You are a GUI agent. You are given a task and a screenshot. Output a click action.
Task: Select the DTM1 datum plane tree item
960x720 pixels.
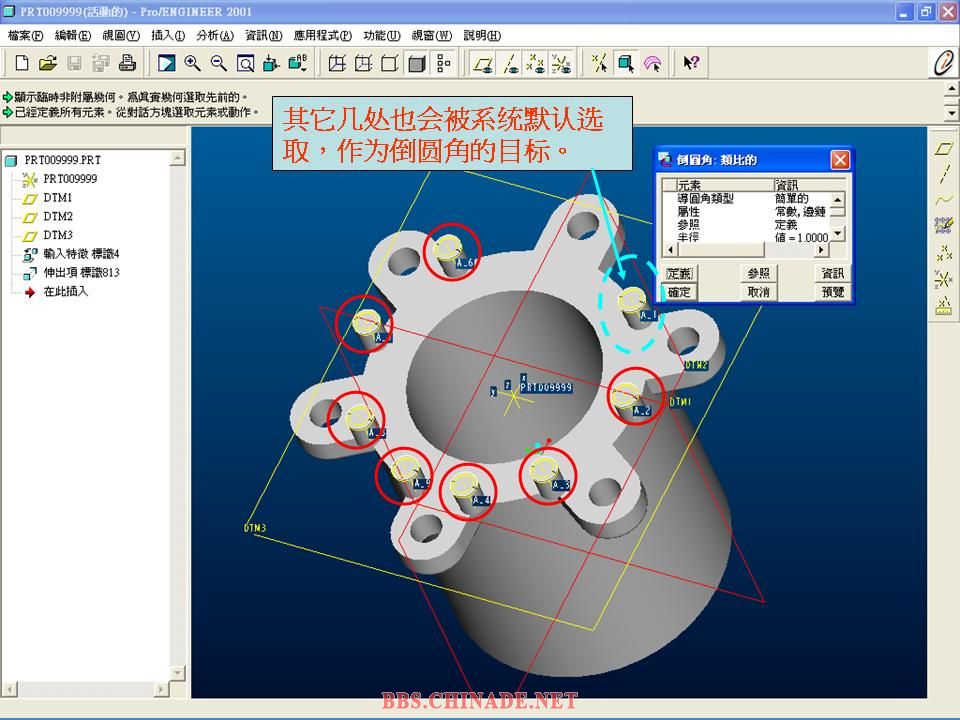[58, 198]
